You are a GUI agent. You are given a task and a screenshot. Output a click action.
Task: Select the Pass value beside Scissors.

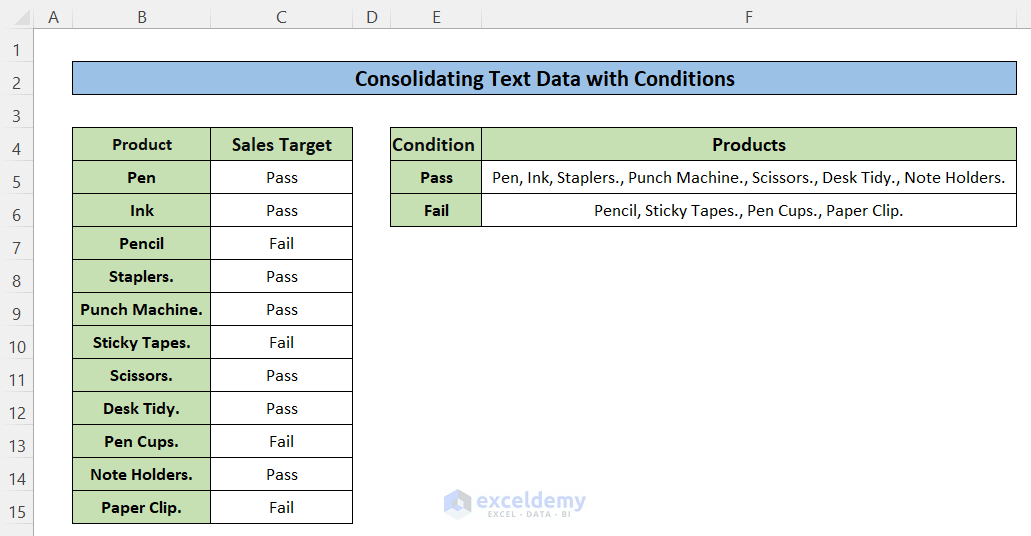[281, 376]
